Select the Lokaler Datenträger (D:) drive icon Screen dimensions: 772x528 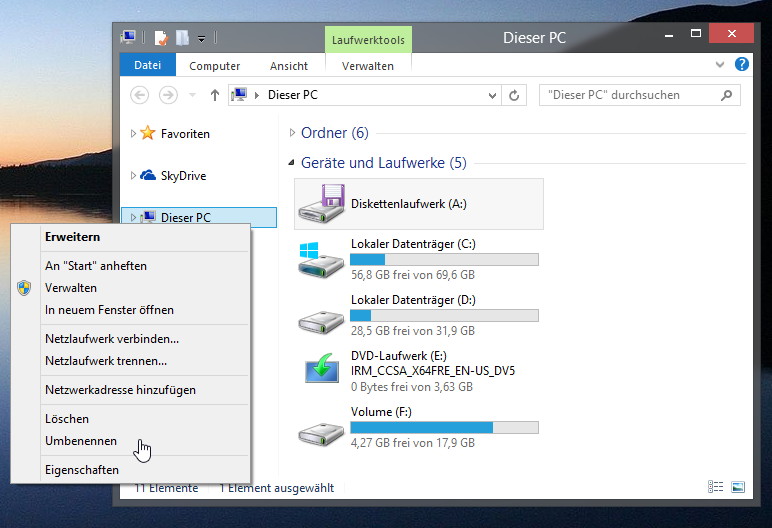pyautogui.click(x=321, y=322)
